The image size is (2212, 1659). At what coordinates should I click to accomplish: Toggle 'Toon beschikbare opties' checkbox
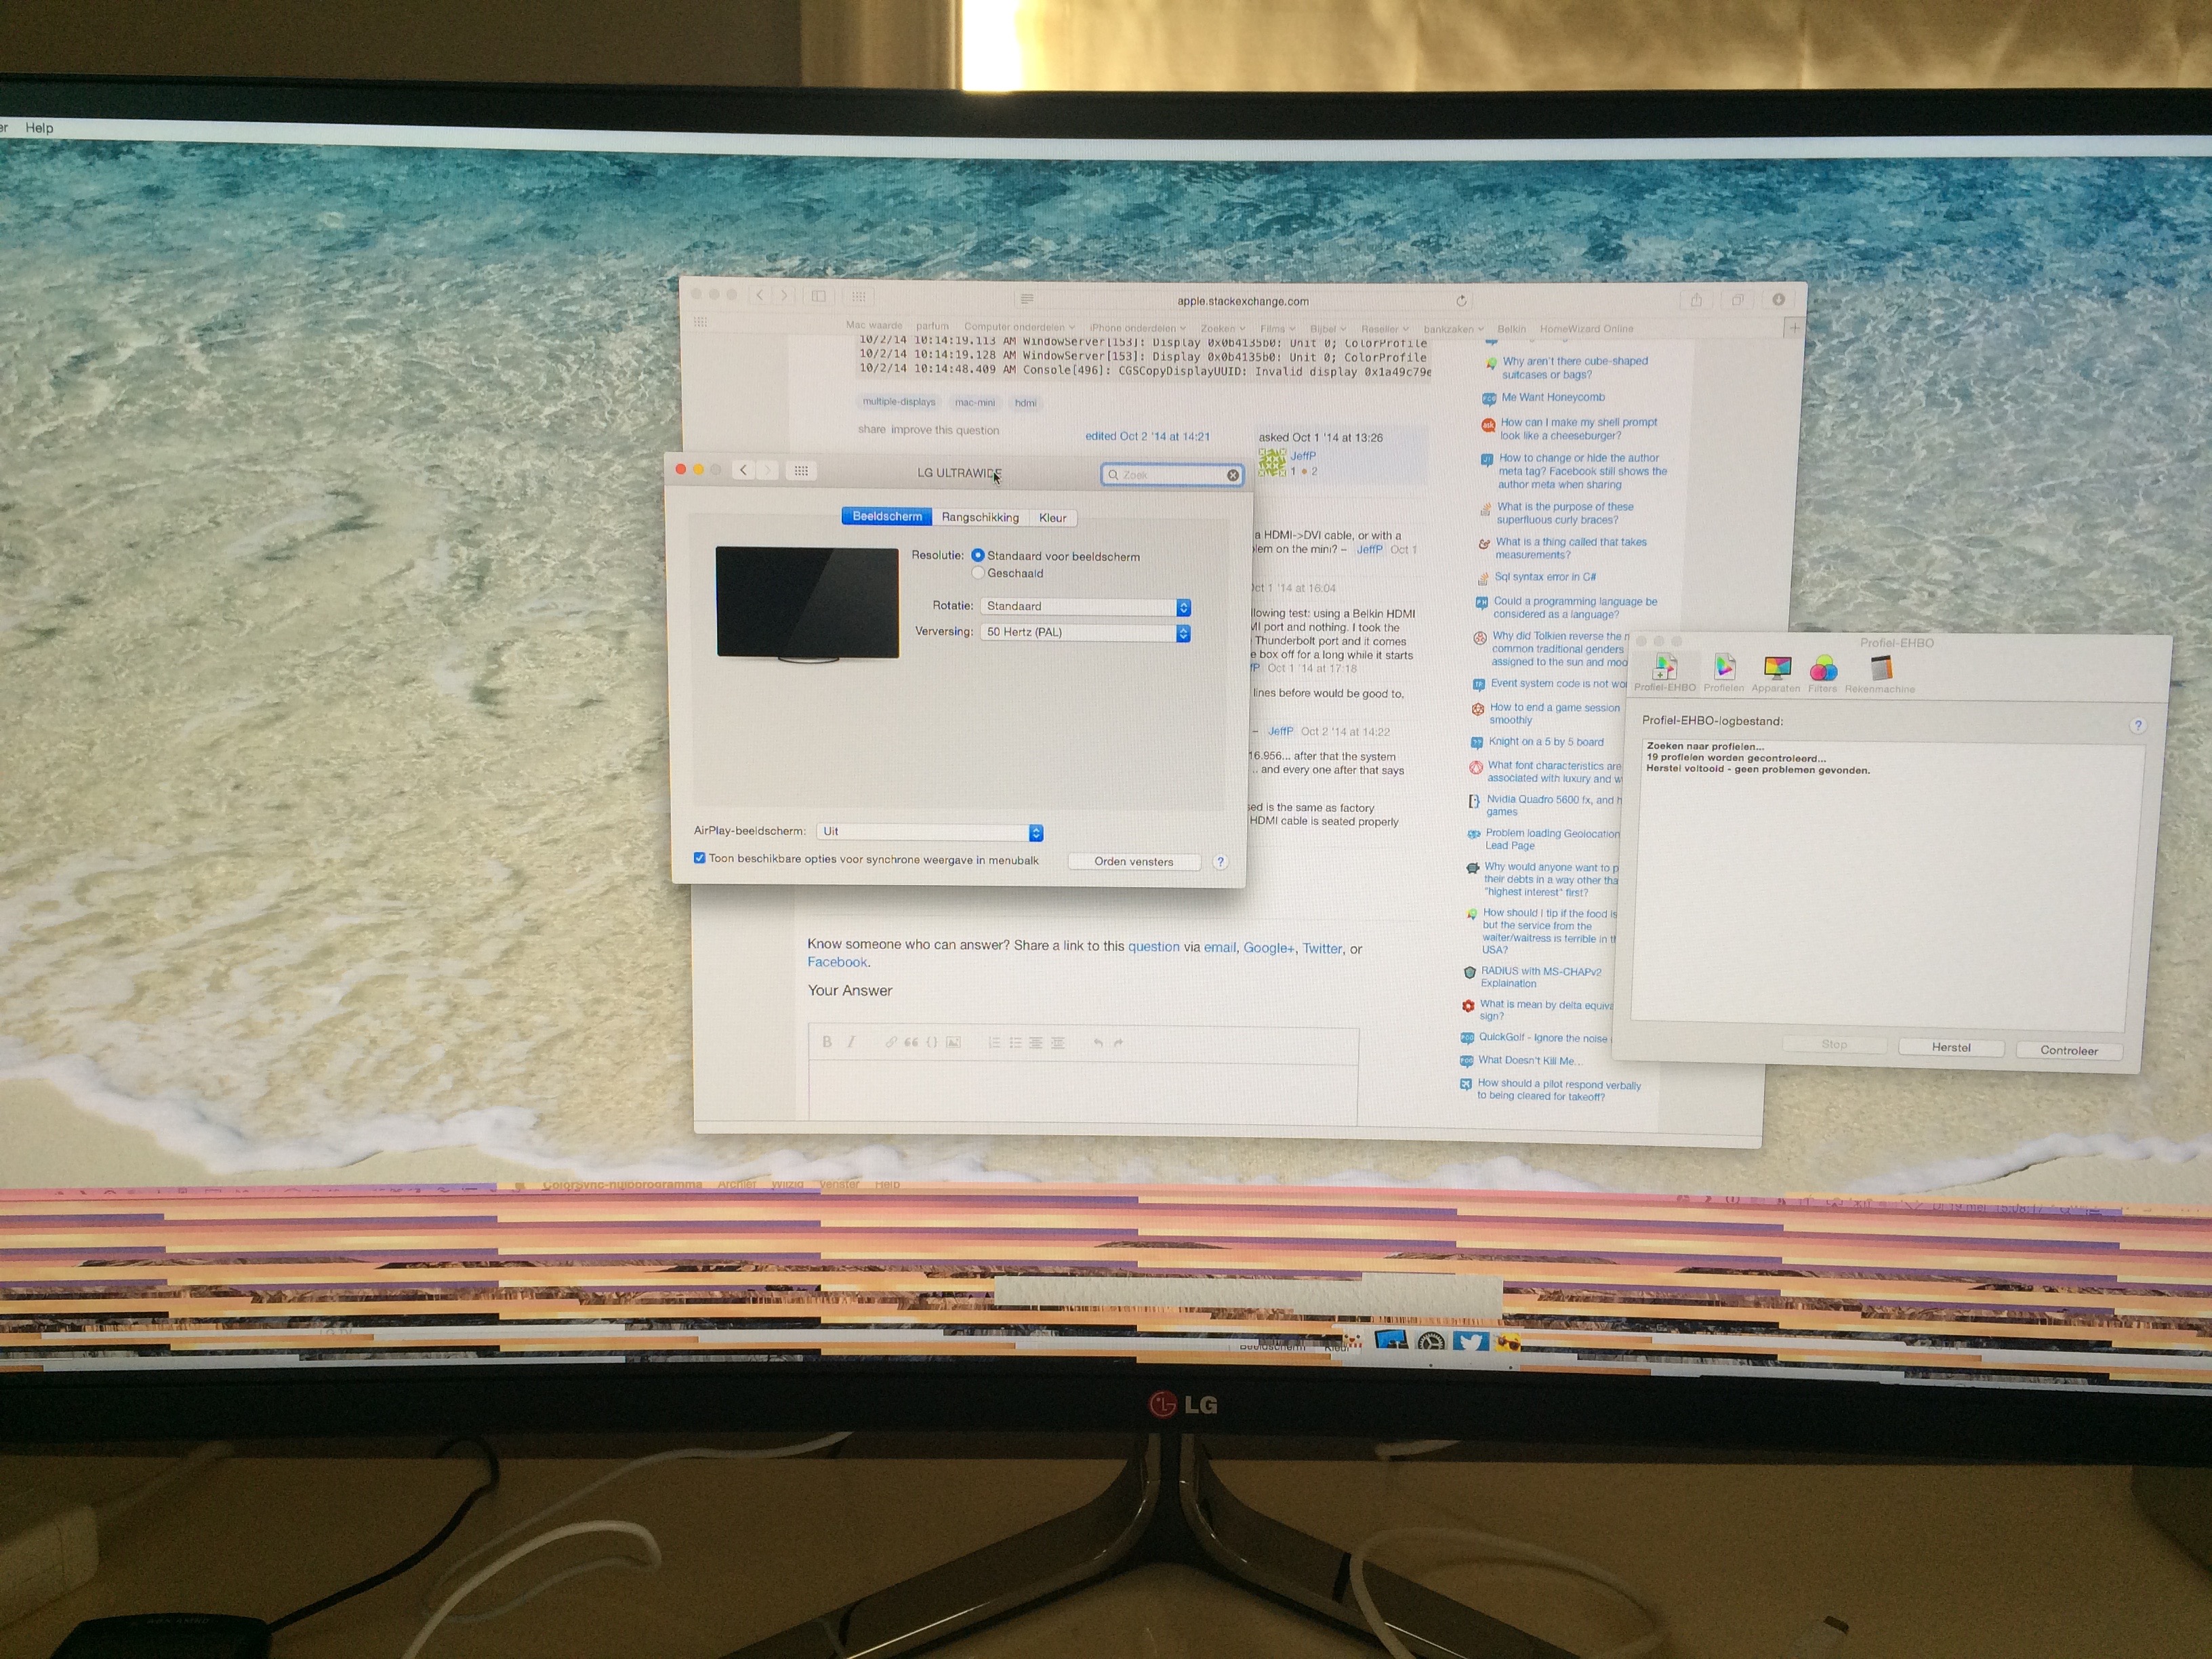[x=700, y=858]
